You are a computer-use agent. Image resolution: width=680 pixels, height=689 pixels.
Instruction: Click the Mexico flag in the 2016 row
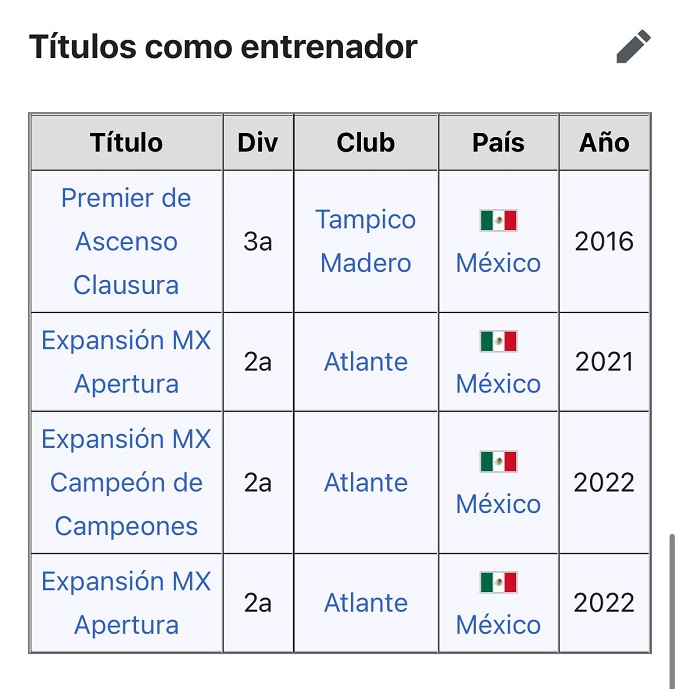click(x=498, y=220)
